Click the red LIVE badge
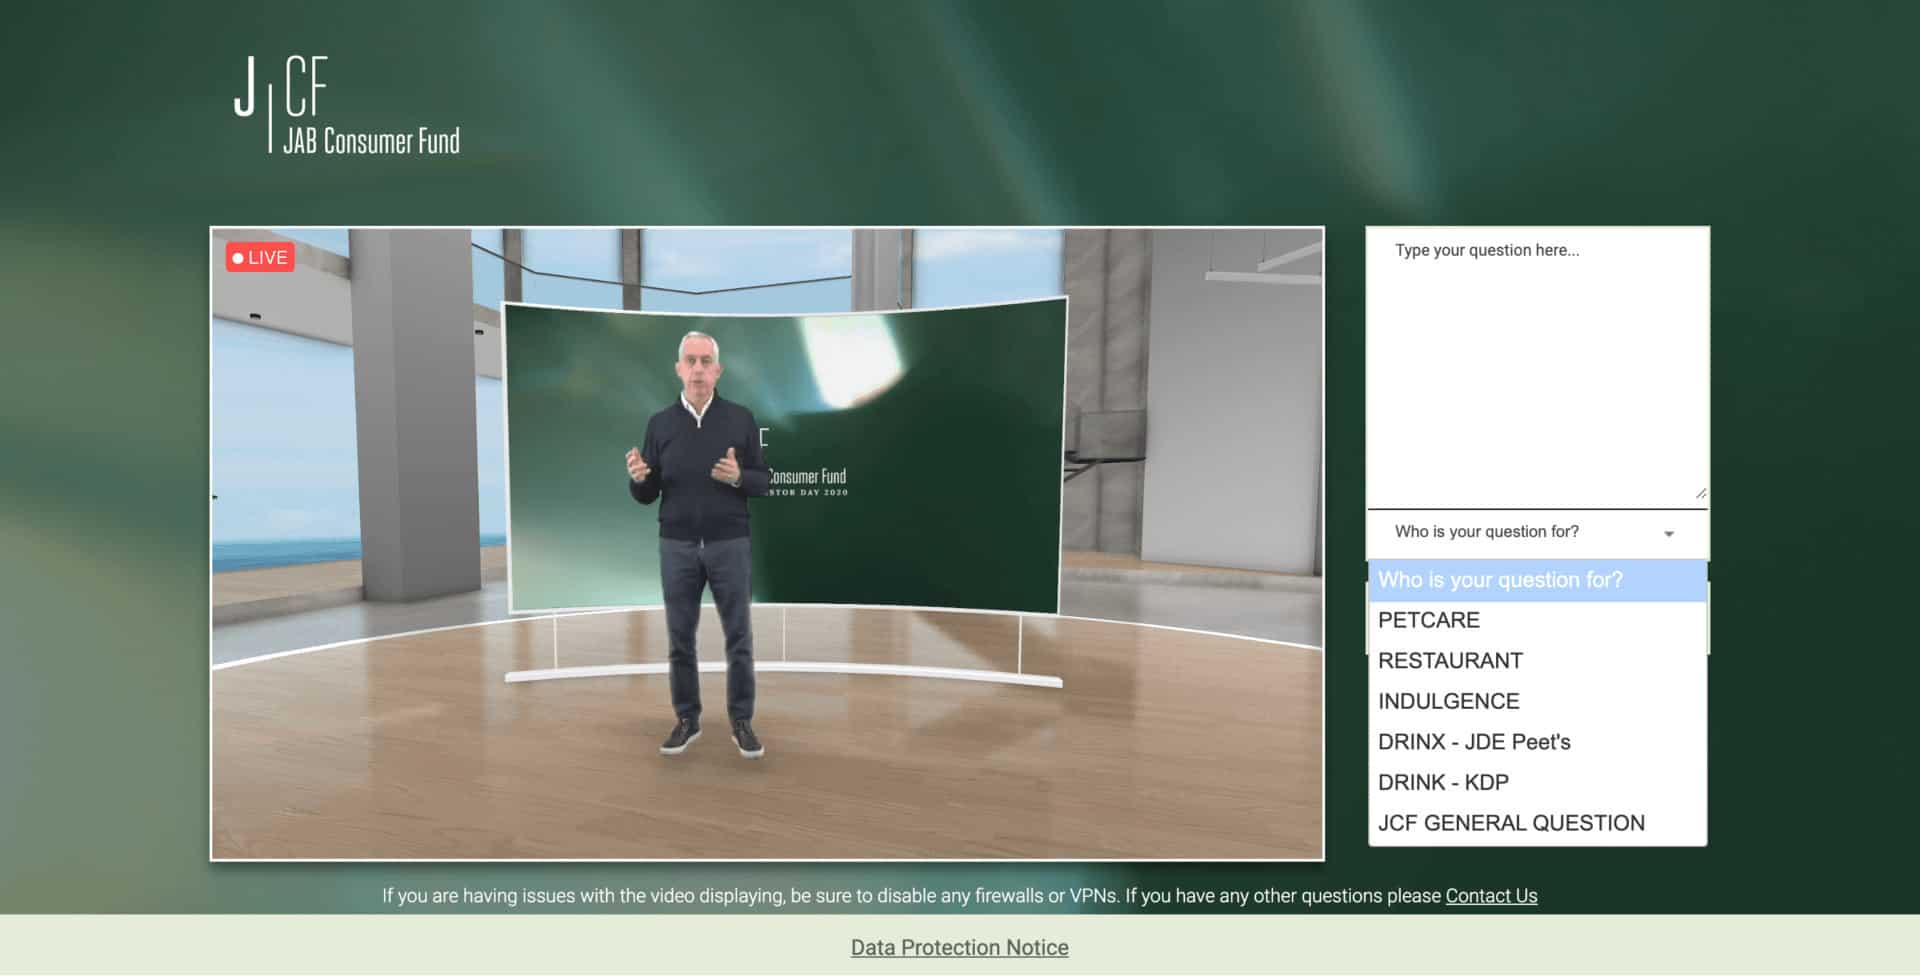Screen dimensions: 1920x978 click(x=260, y=258)
